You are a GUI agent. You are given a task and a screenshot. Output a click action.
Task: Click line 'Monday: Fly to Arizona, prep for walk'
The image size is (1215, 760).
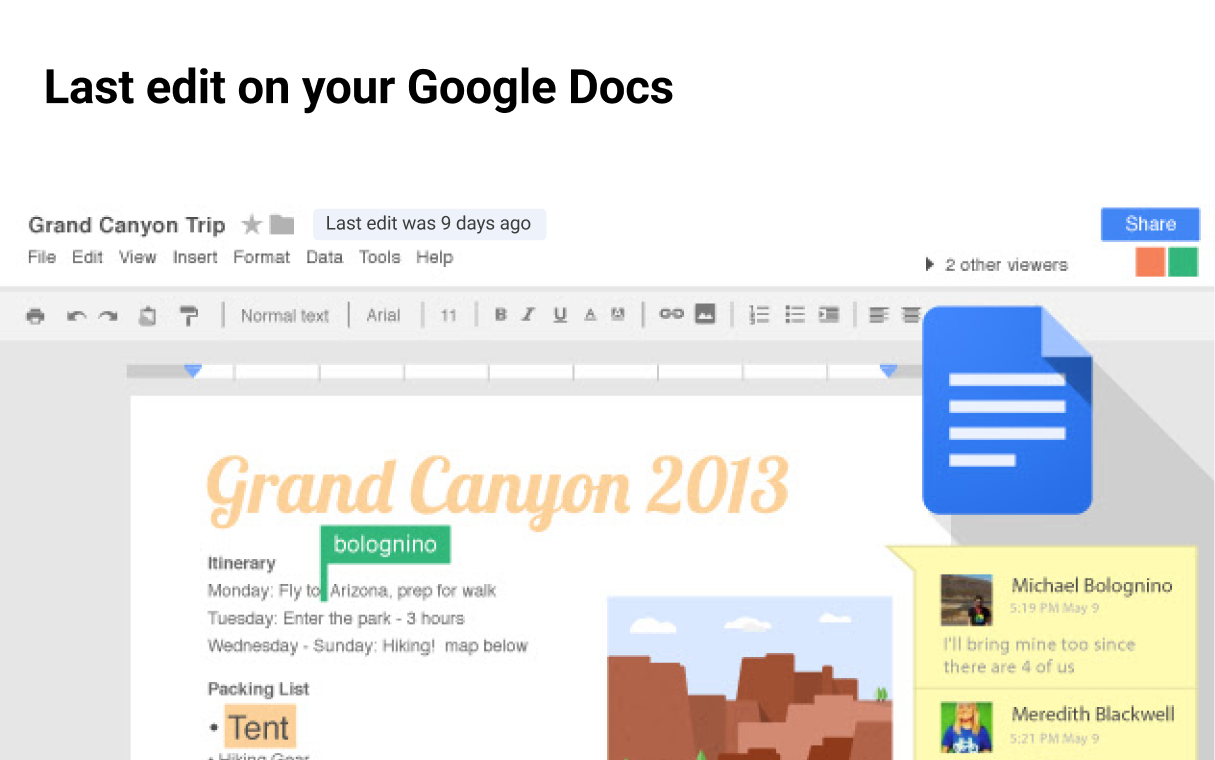tap(352, 590)
